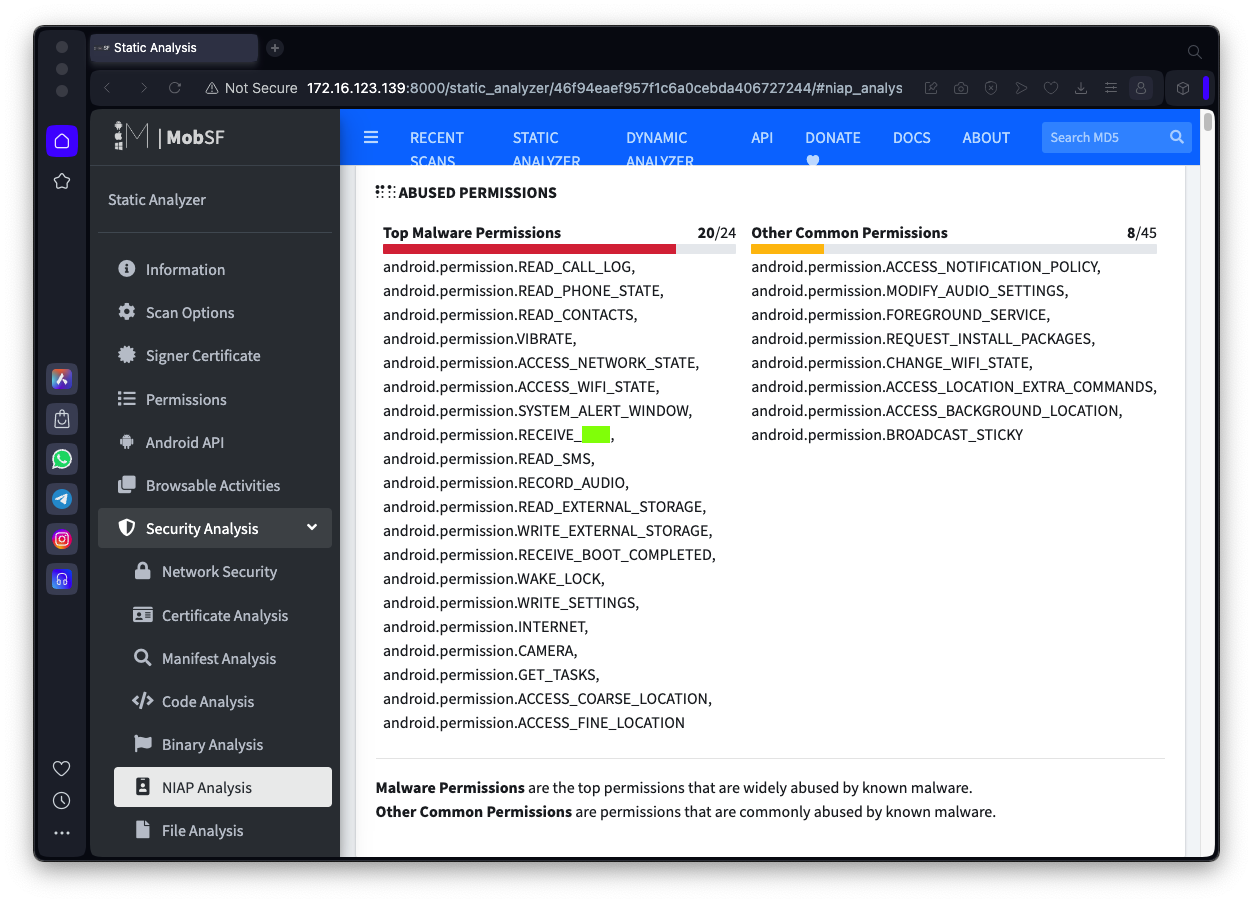Open Certificate Analysis under Security Analysis
This screenshot has height=903, width=1253.
pos(223,615)
